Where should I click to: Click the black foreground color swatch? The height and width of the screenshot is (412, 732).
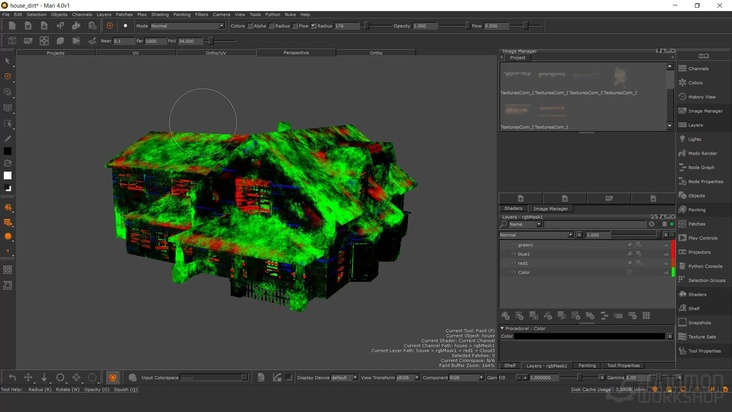7,151
